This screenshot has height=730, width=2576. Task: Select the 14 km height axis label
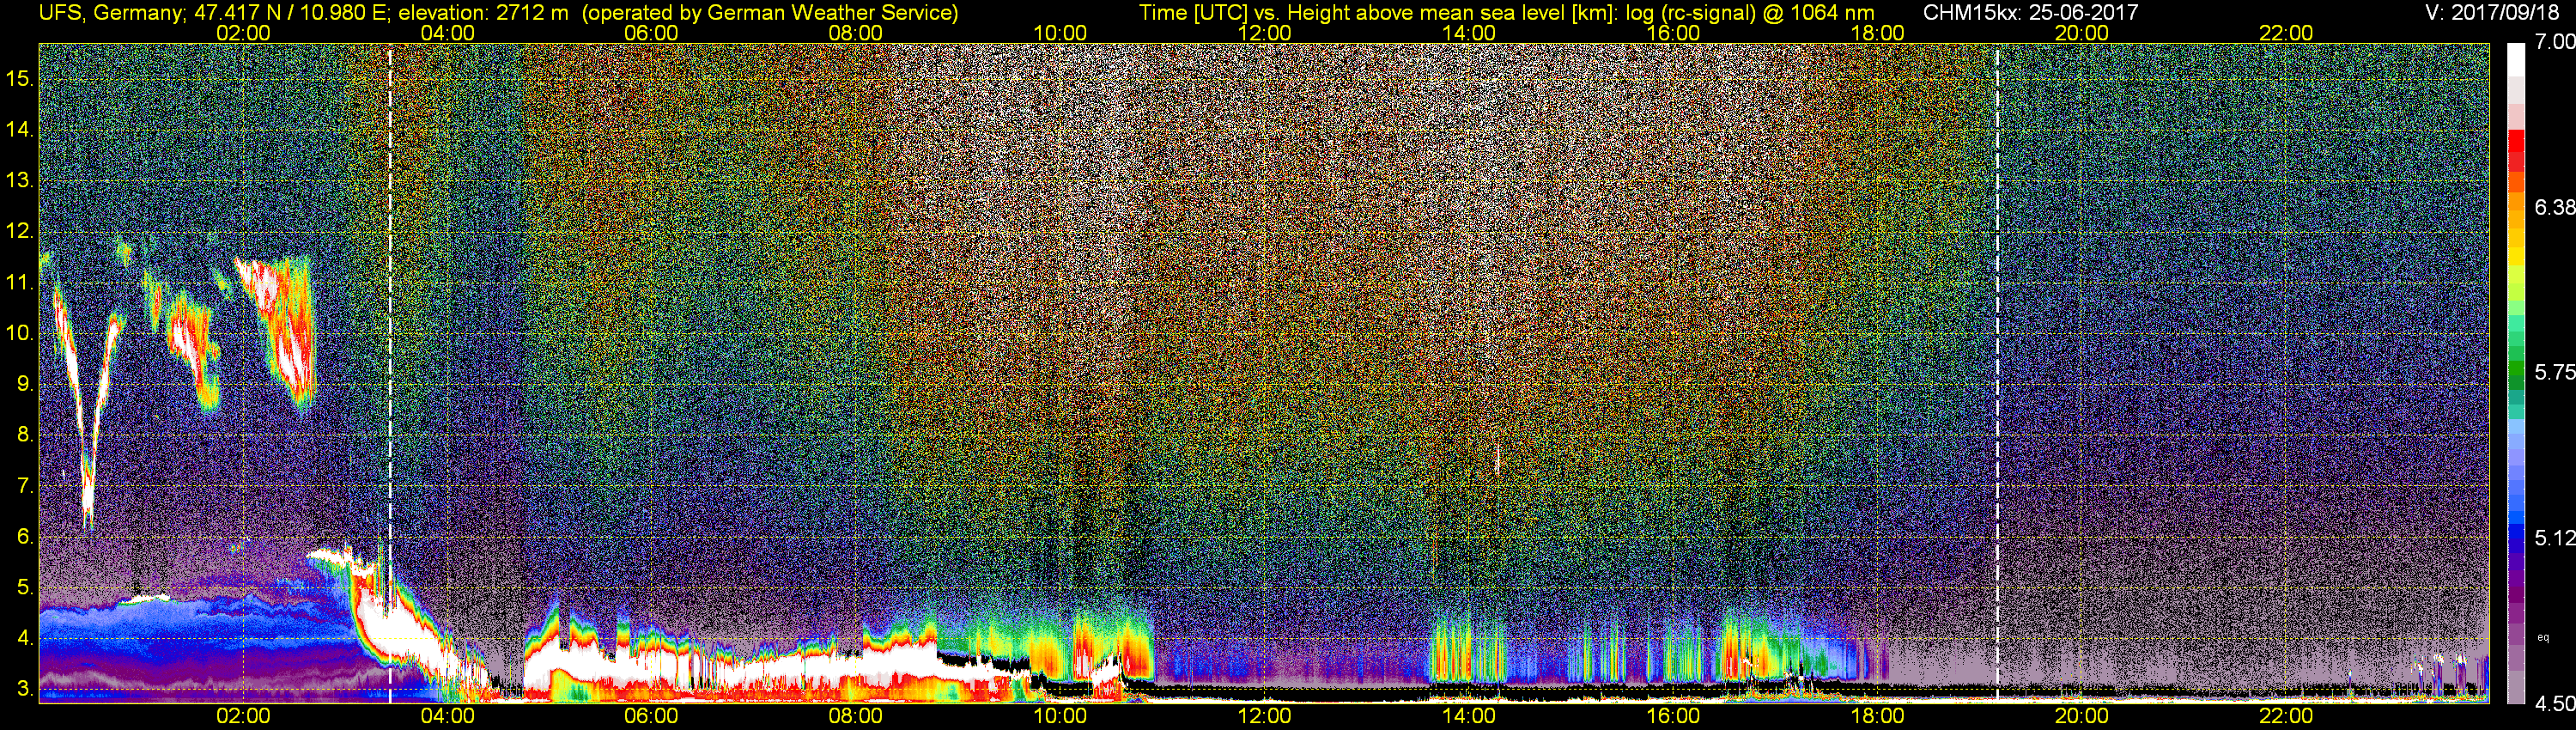(19, 129)
